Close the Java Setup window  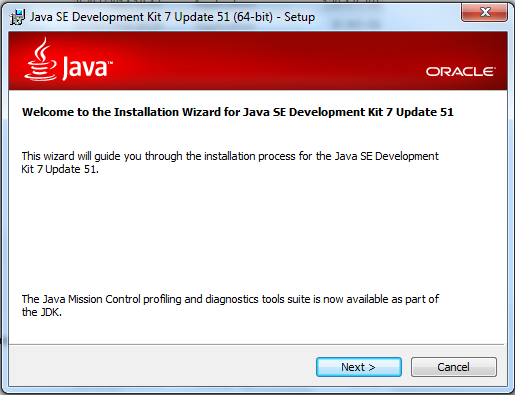[485, 13]
